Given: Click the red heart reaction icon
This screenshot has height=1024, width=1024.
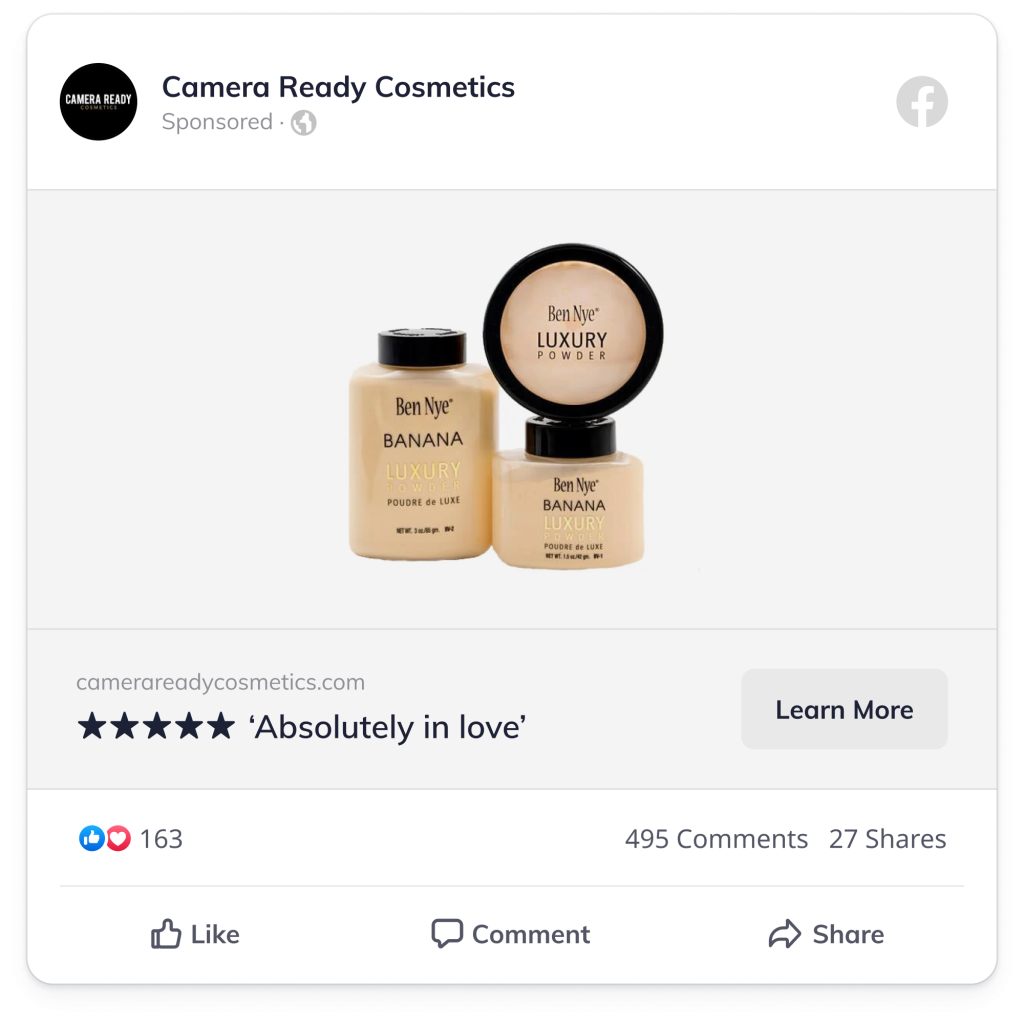Looking at the screenshot, I should (x=119, y=839).
